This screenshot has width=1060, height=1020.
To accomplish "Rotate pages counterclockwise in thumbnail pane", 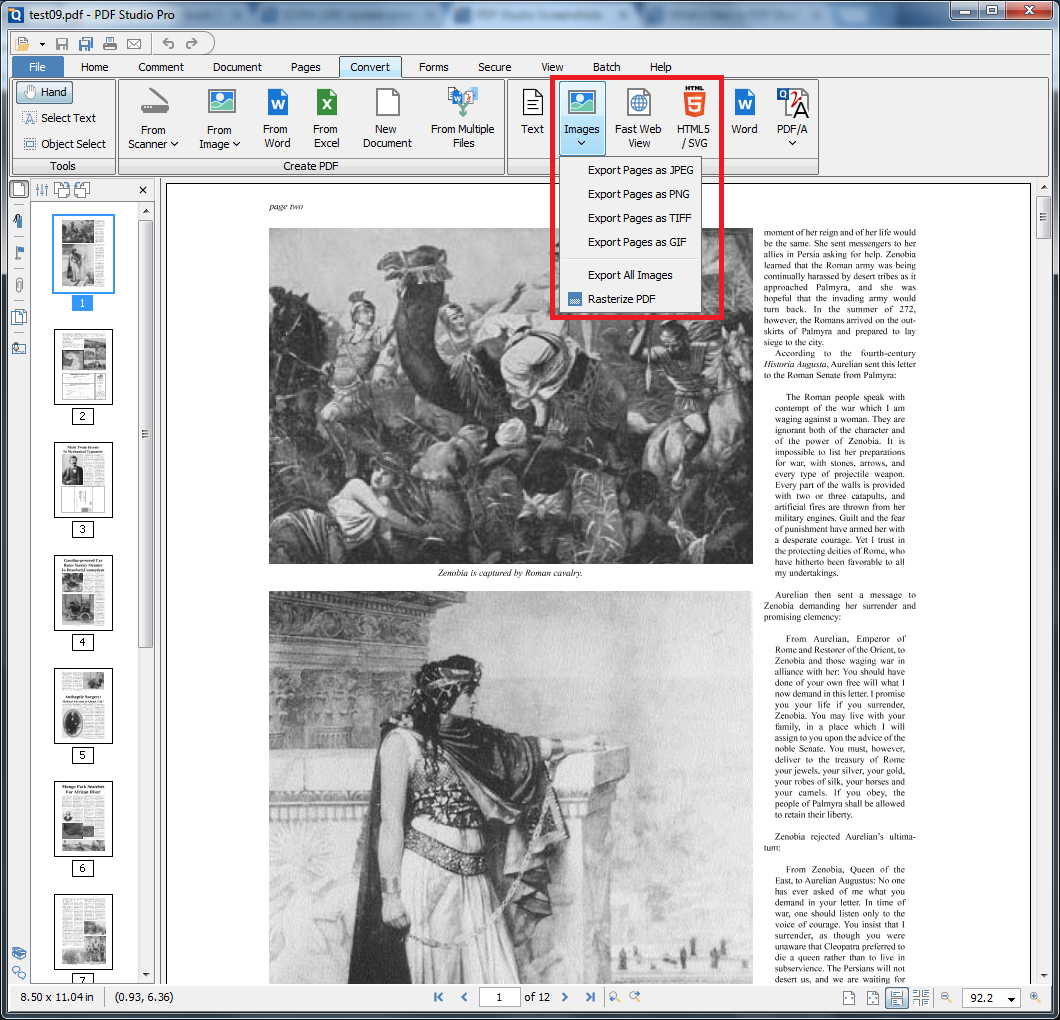I will [x=82, y=190].
